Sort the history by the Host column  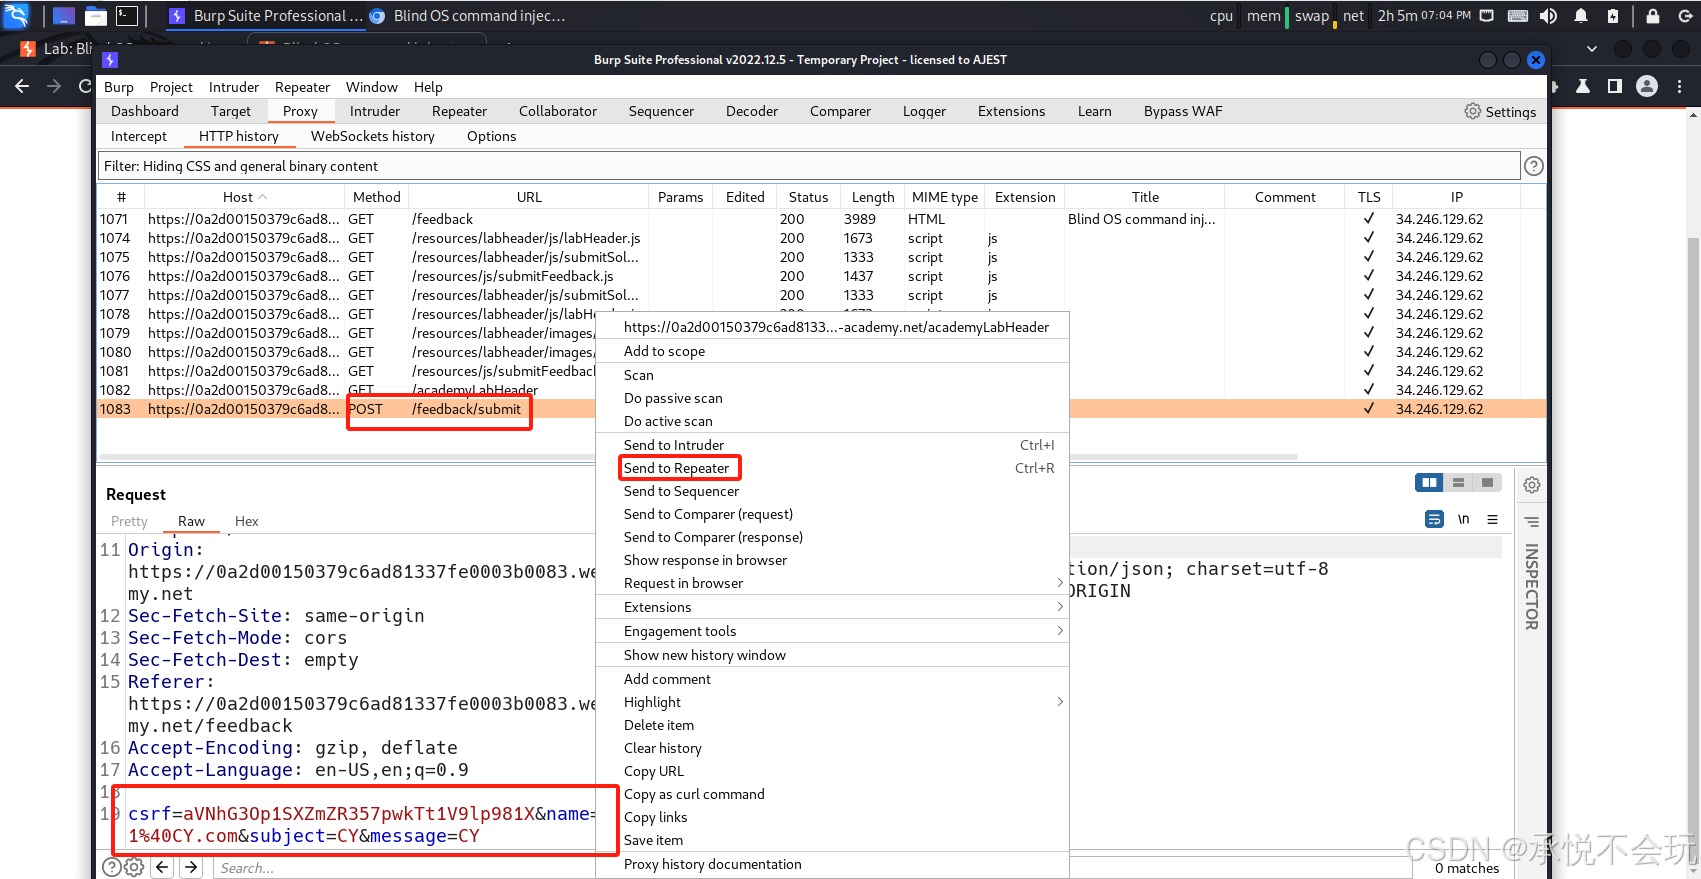pos(245,197)
